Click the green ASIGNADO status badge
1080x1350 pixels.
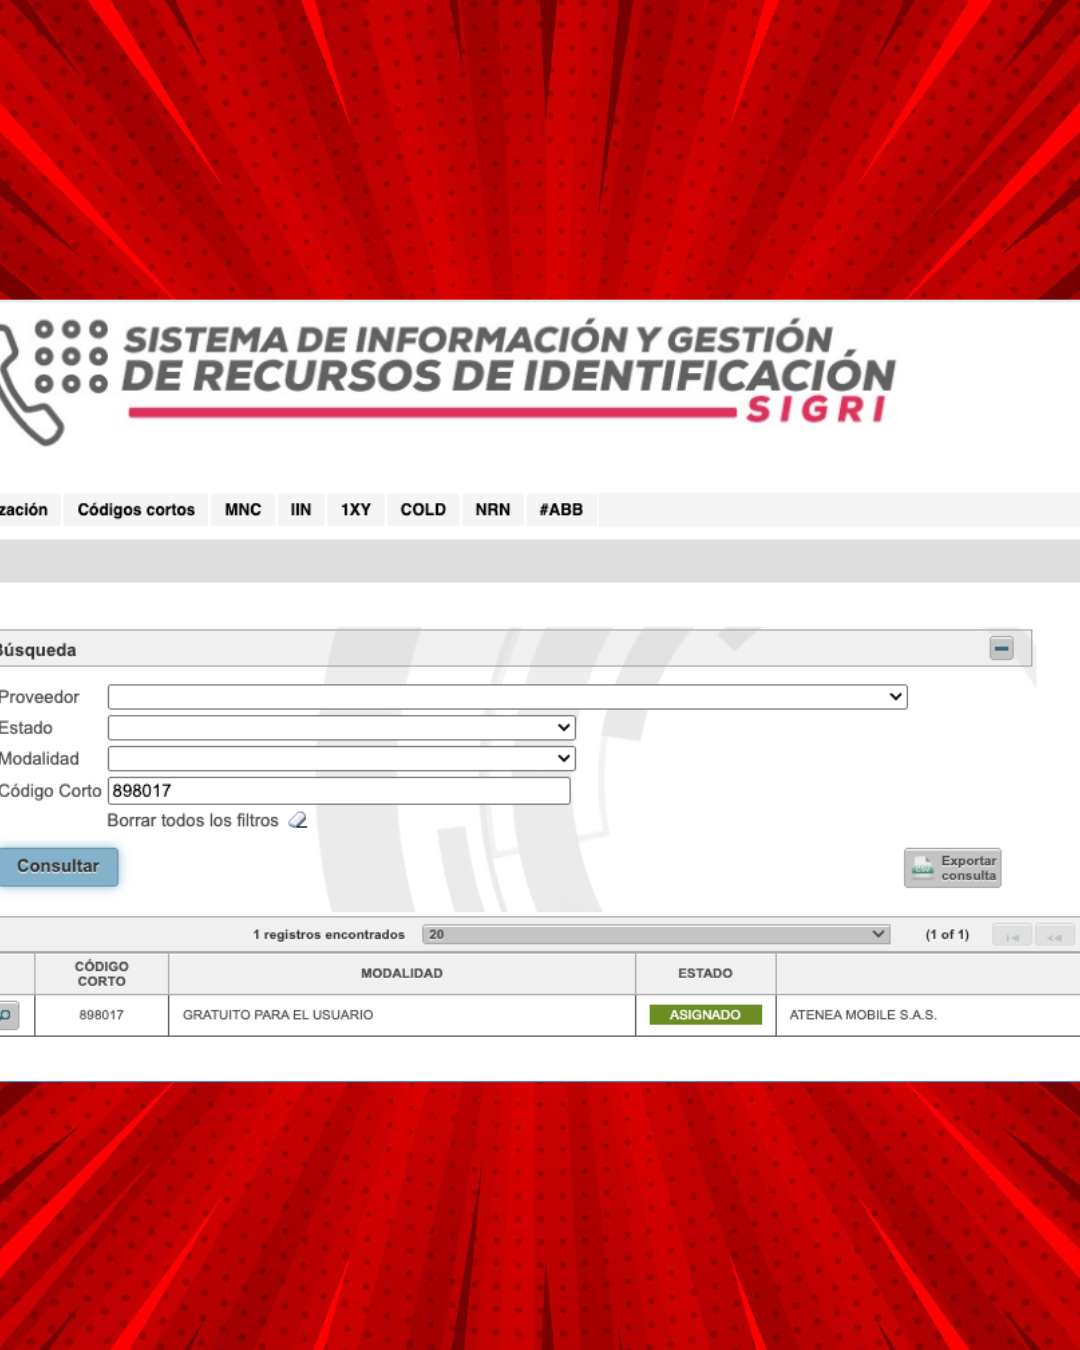tap(706, 1015)
